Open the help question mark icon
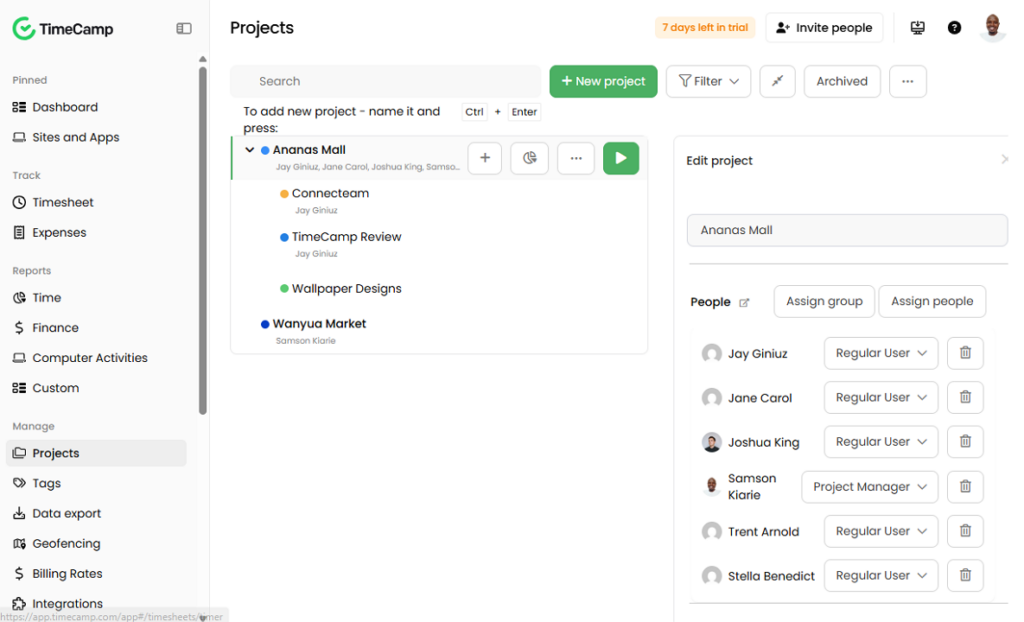This screenshot has height=622, width=1024. pyautogui.click(x=954, y=27)
